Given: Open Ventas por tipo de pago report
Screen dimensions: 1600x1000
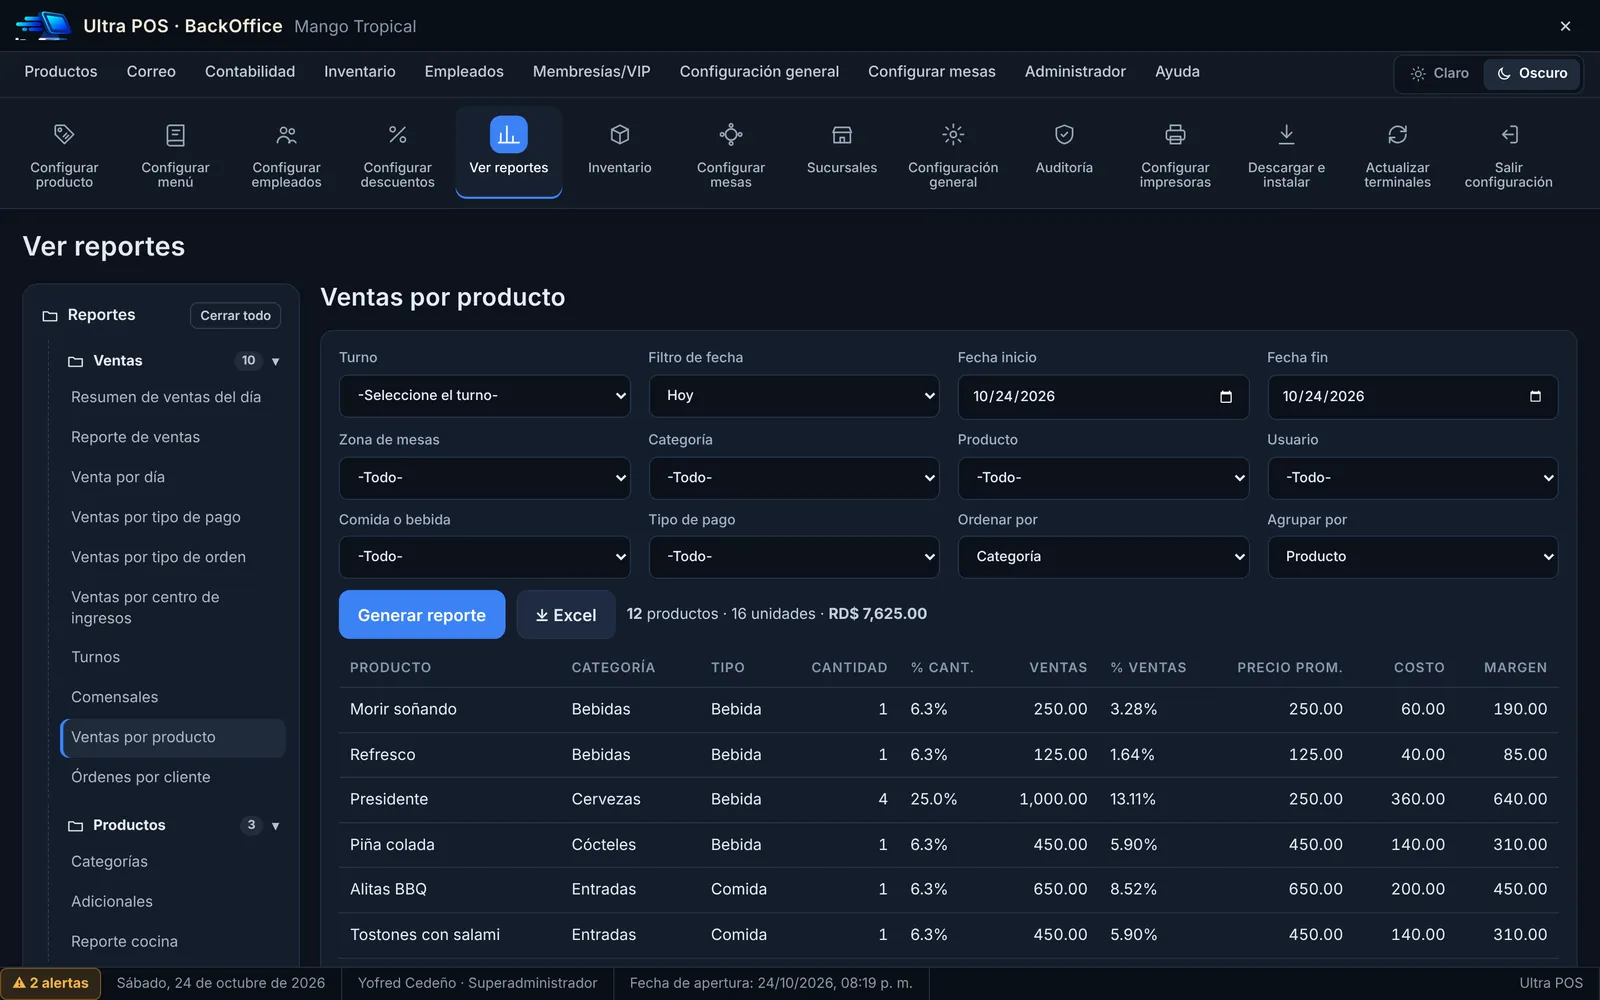Looking at the screenshot, I should coord(156,517).
